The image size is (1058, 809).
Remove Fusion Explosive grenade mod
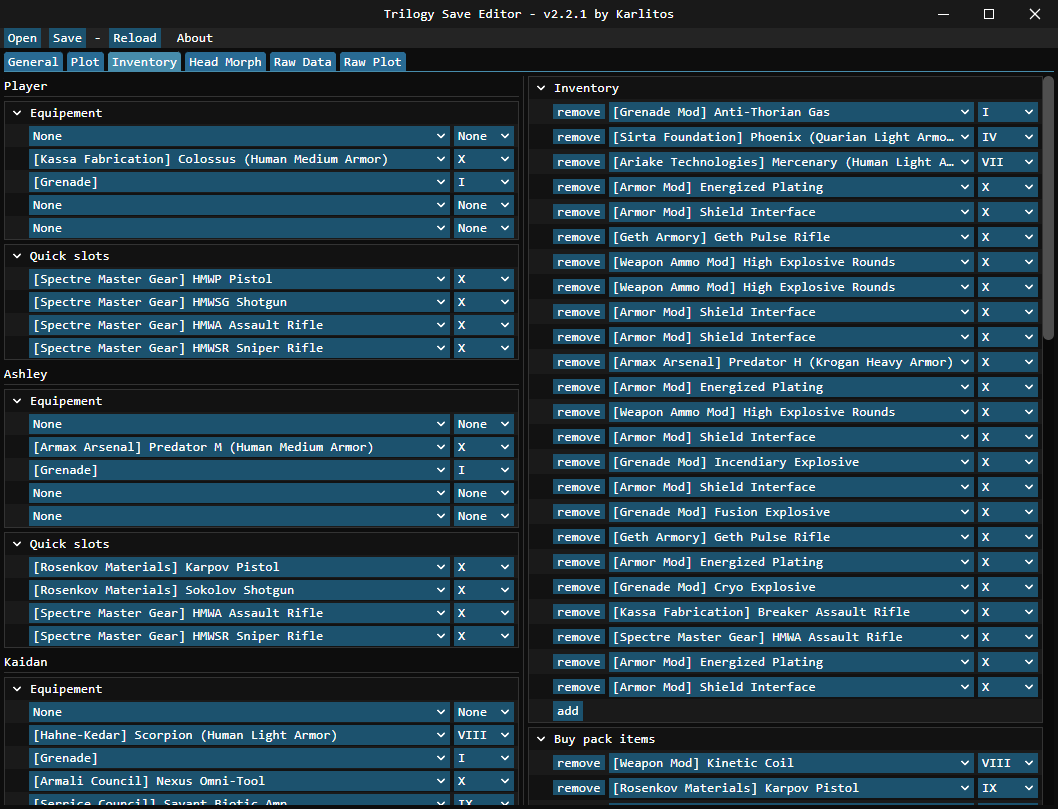pyautogui.click(x=578, y=512)
